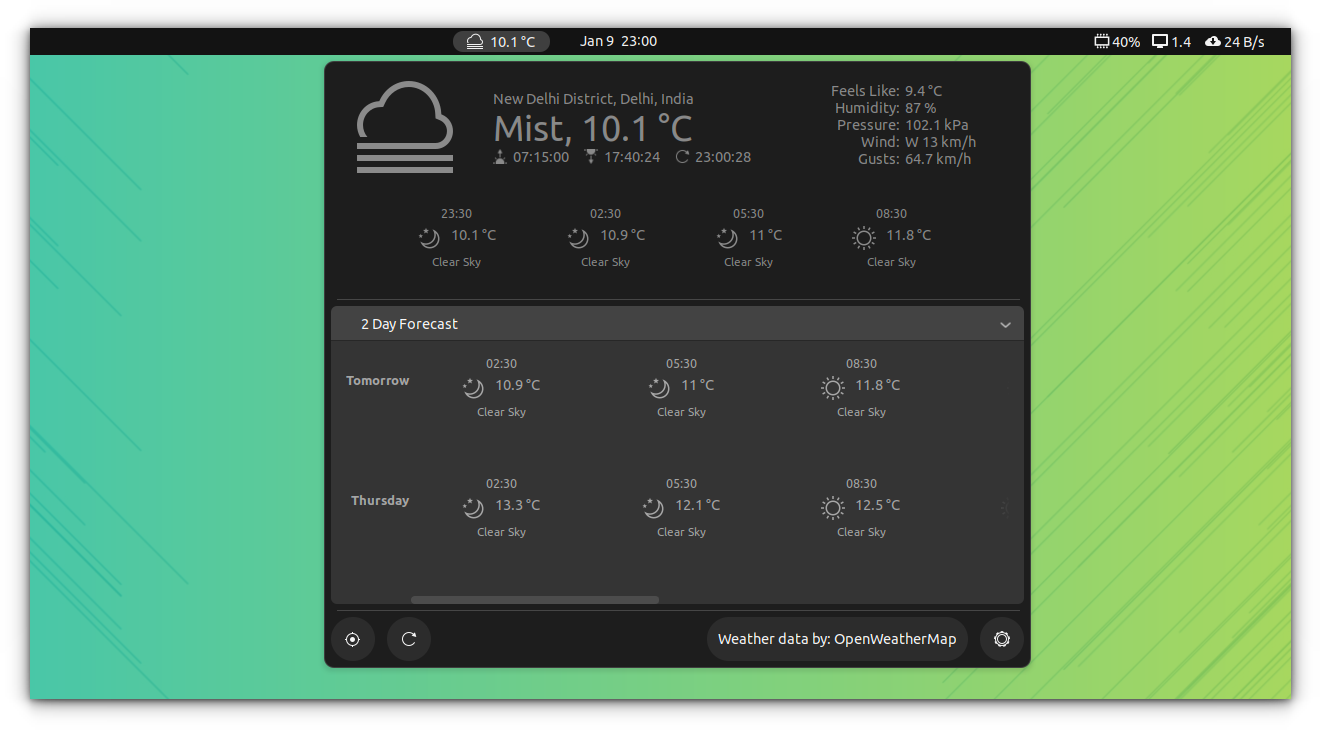The height and width of the screenshot is (731, 1321).
Task: Open the weather extension settings gear
Action: point(1002,639)
